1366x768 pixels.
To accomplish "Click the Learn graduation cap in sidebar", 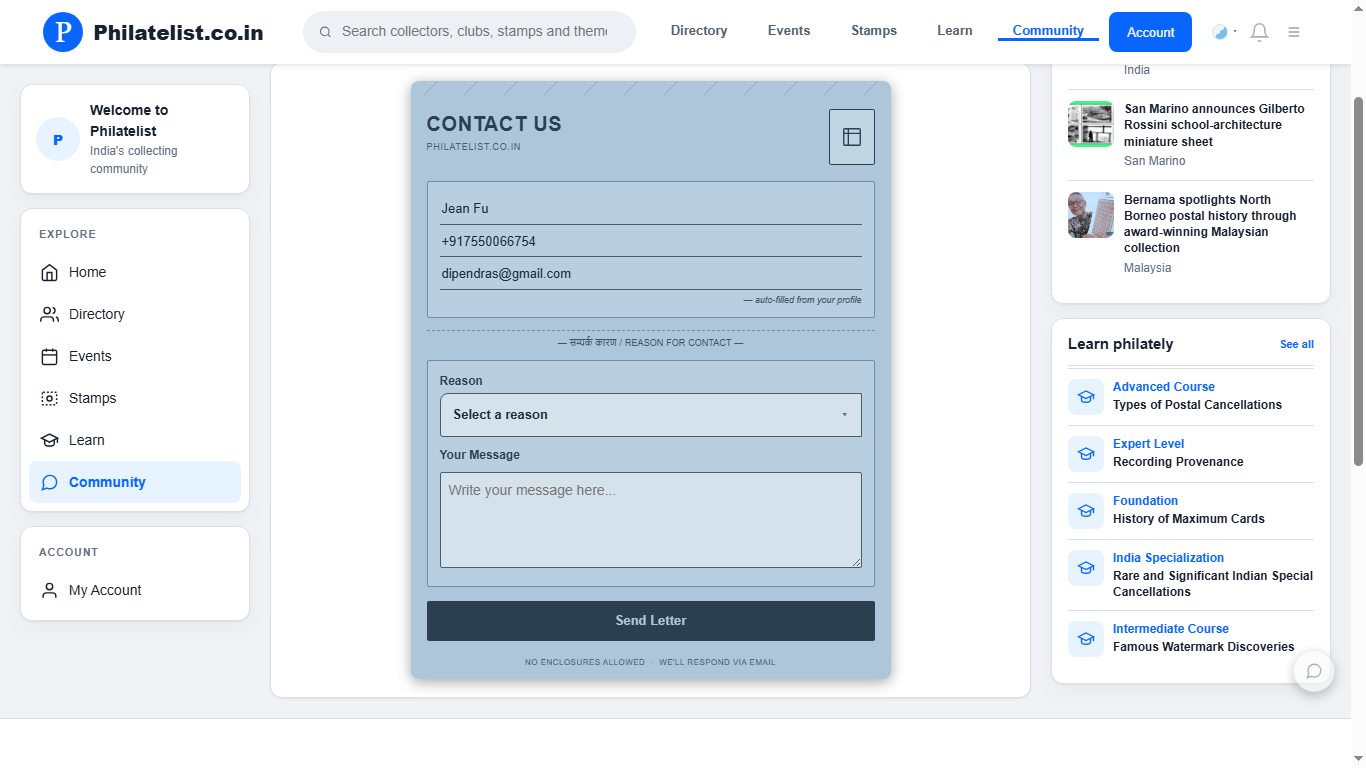I will point(49,440).
